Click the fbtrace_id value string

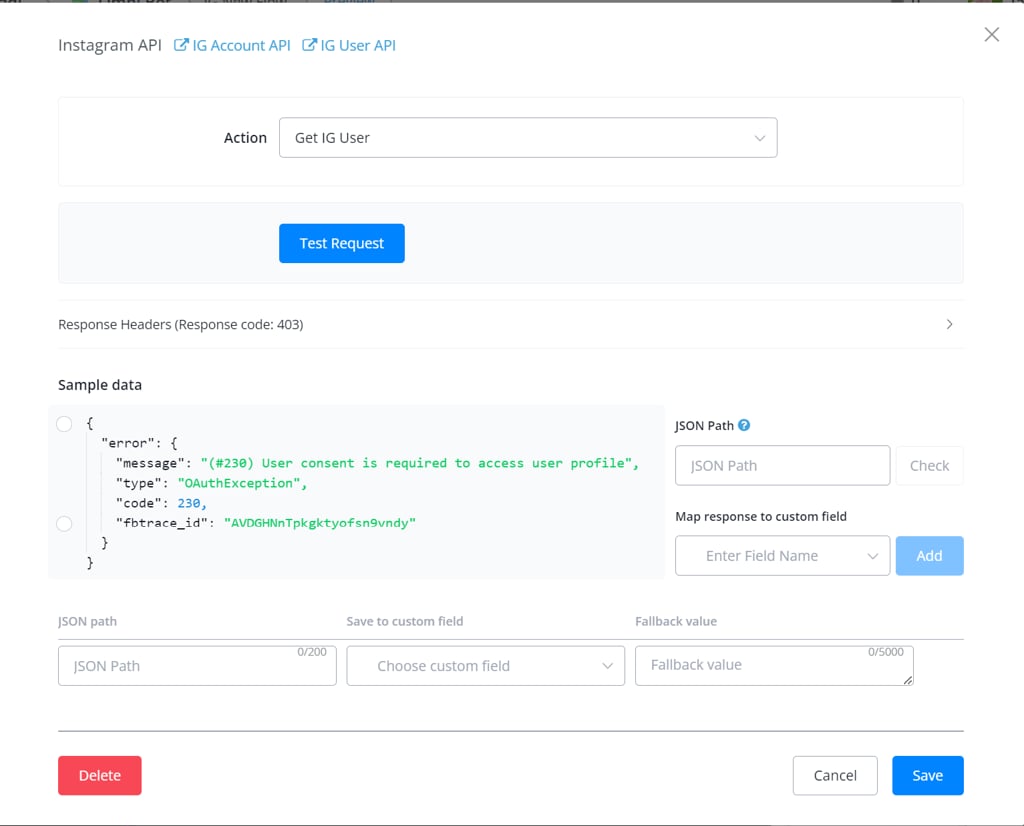click(x=320, y=523)
